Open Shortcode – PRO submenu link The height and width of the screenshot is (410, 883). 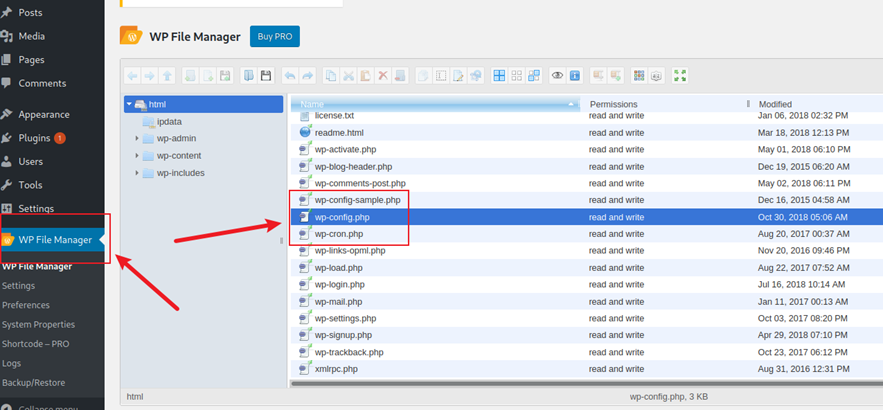[x=36, y=344]
